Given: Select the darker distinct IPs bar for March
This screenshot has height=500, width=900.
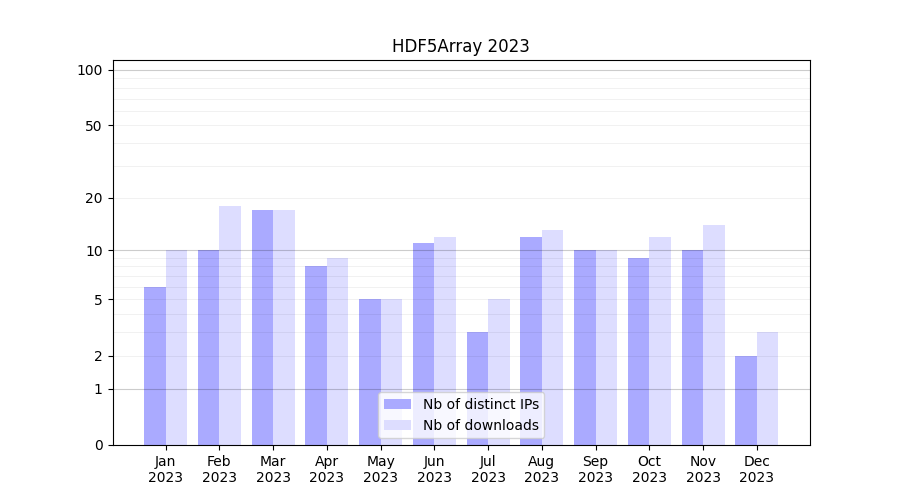Looking at the screenshot, I should click(262, 327).
